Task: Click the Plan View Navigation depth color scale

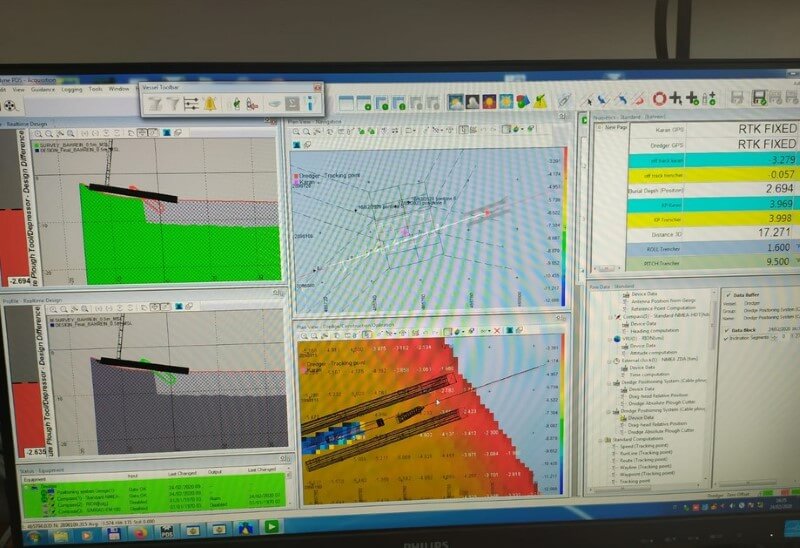Action: point(564,228)
